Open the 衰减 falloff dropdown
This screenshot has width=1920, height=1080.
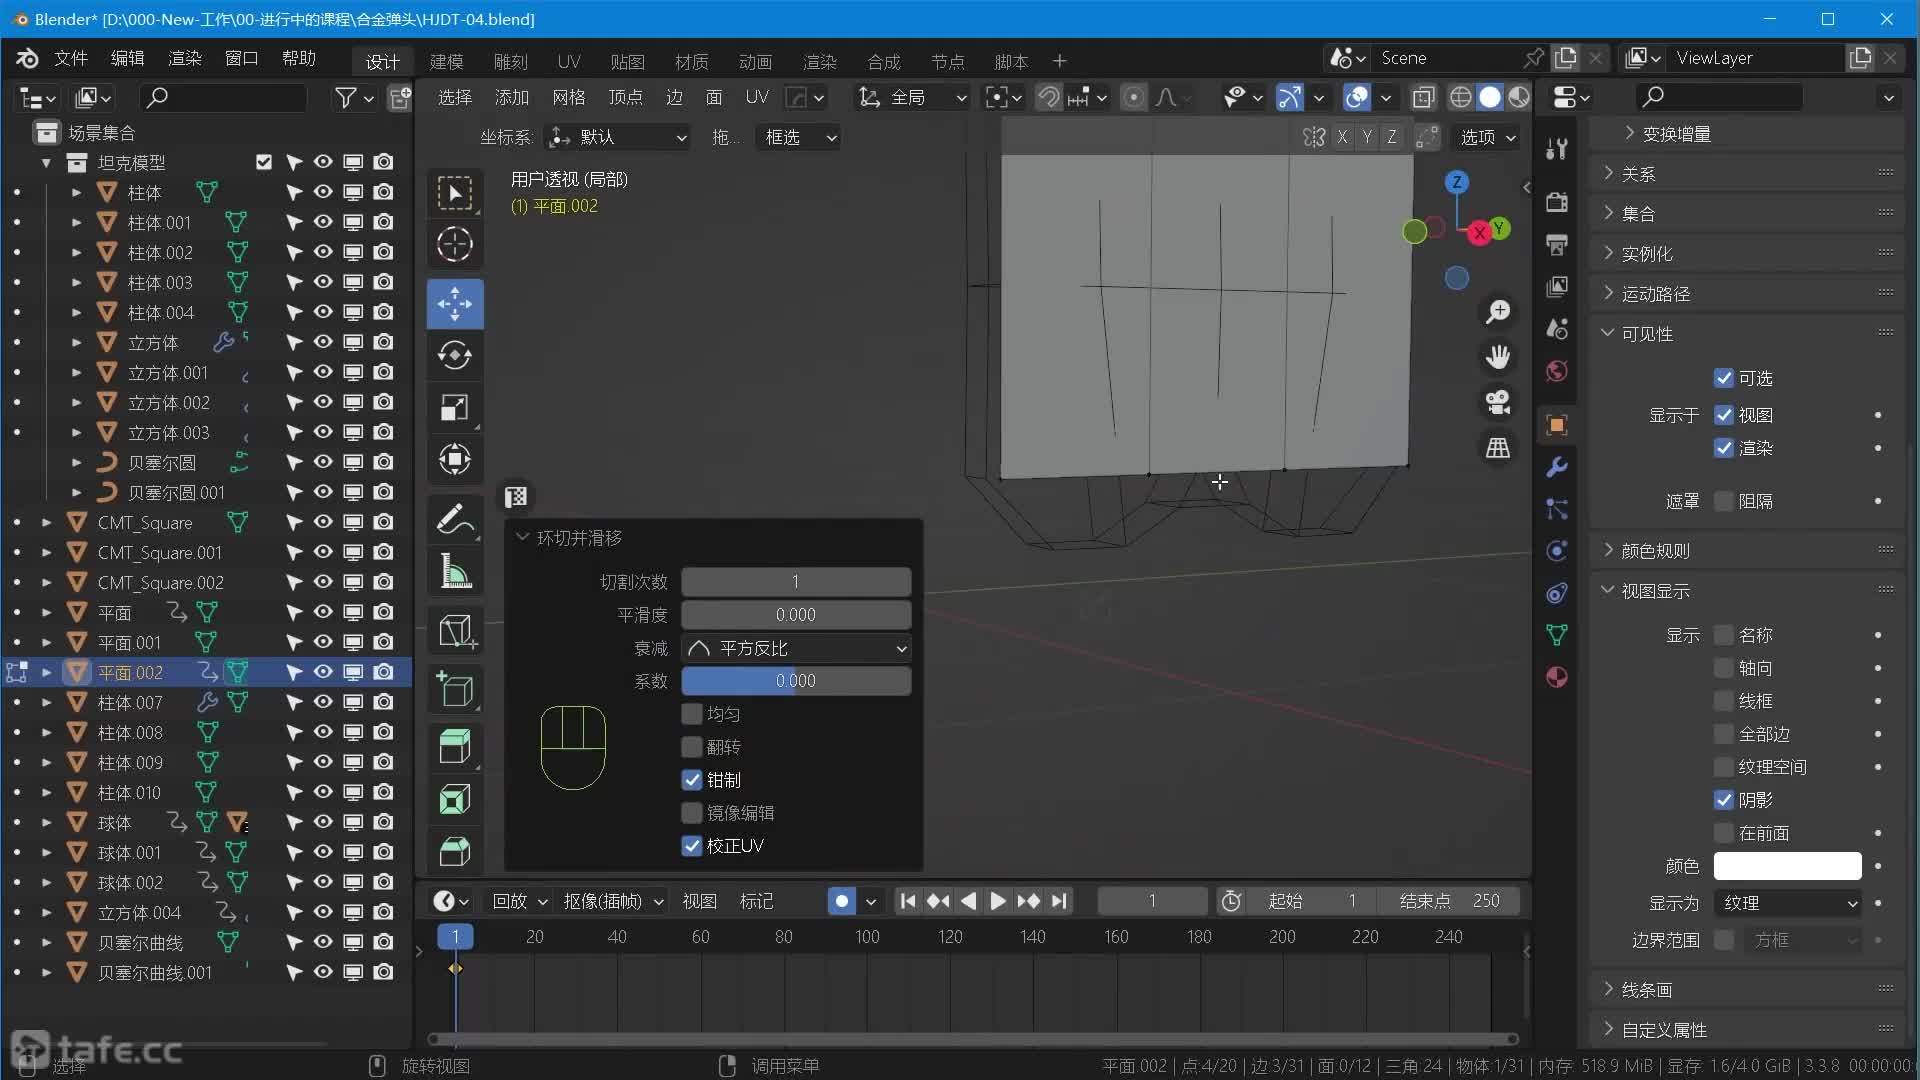tap(796, 648)
